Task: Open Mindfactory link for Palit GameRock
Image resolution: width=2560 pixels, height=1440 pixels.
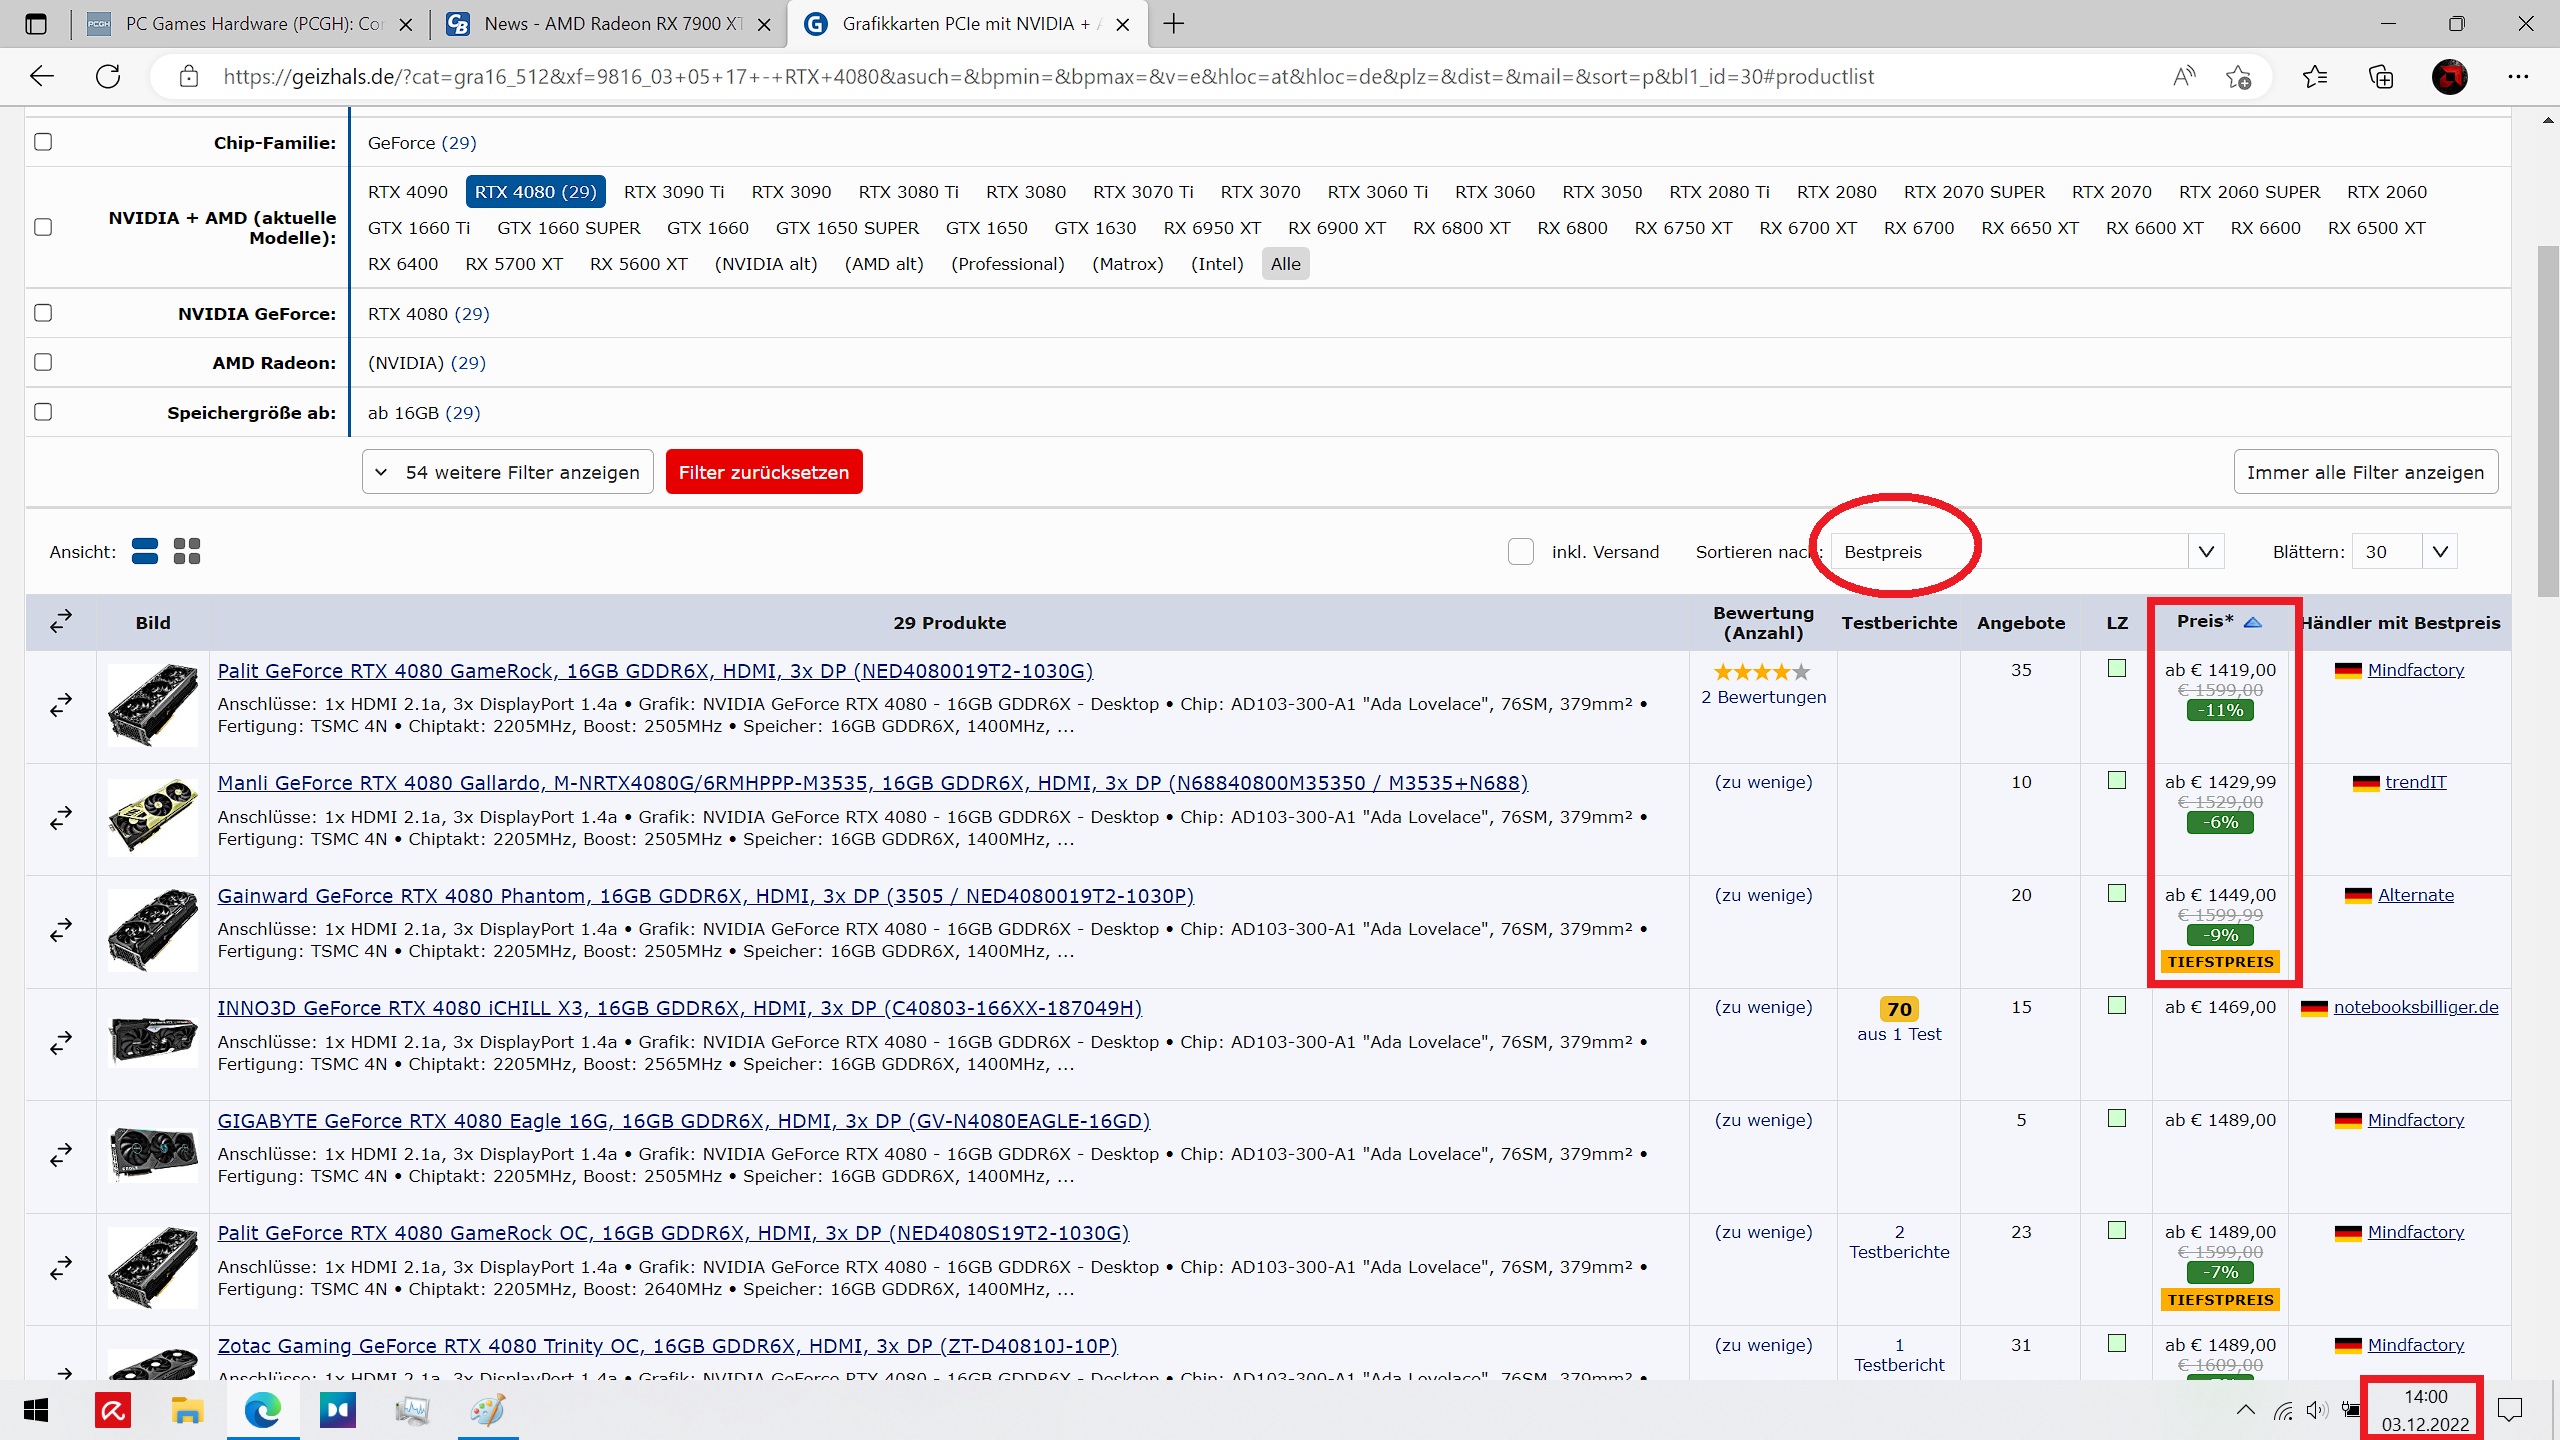Action: click(2415, 670)
